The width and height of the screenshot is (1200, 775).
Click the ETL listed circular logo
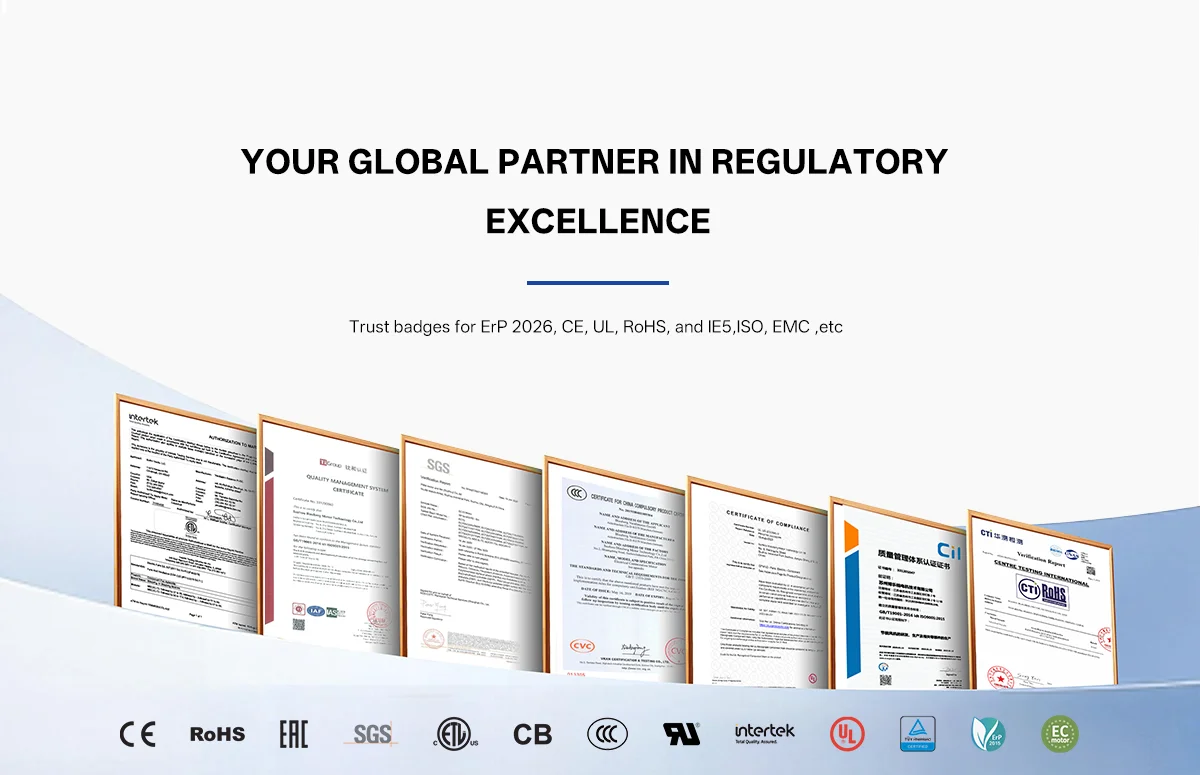coord(457,734)
